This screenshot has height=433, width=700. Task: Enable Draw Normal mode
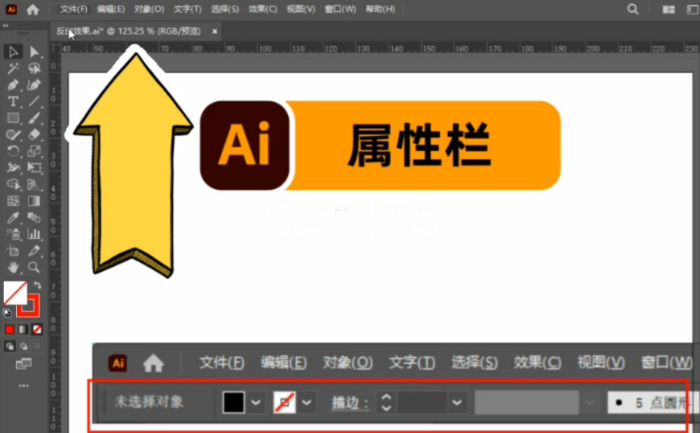(x=9, y=346)
